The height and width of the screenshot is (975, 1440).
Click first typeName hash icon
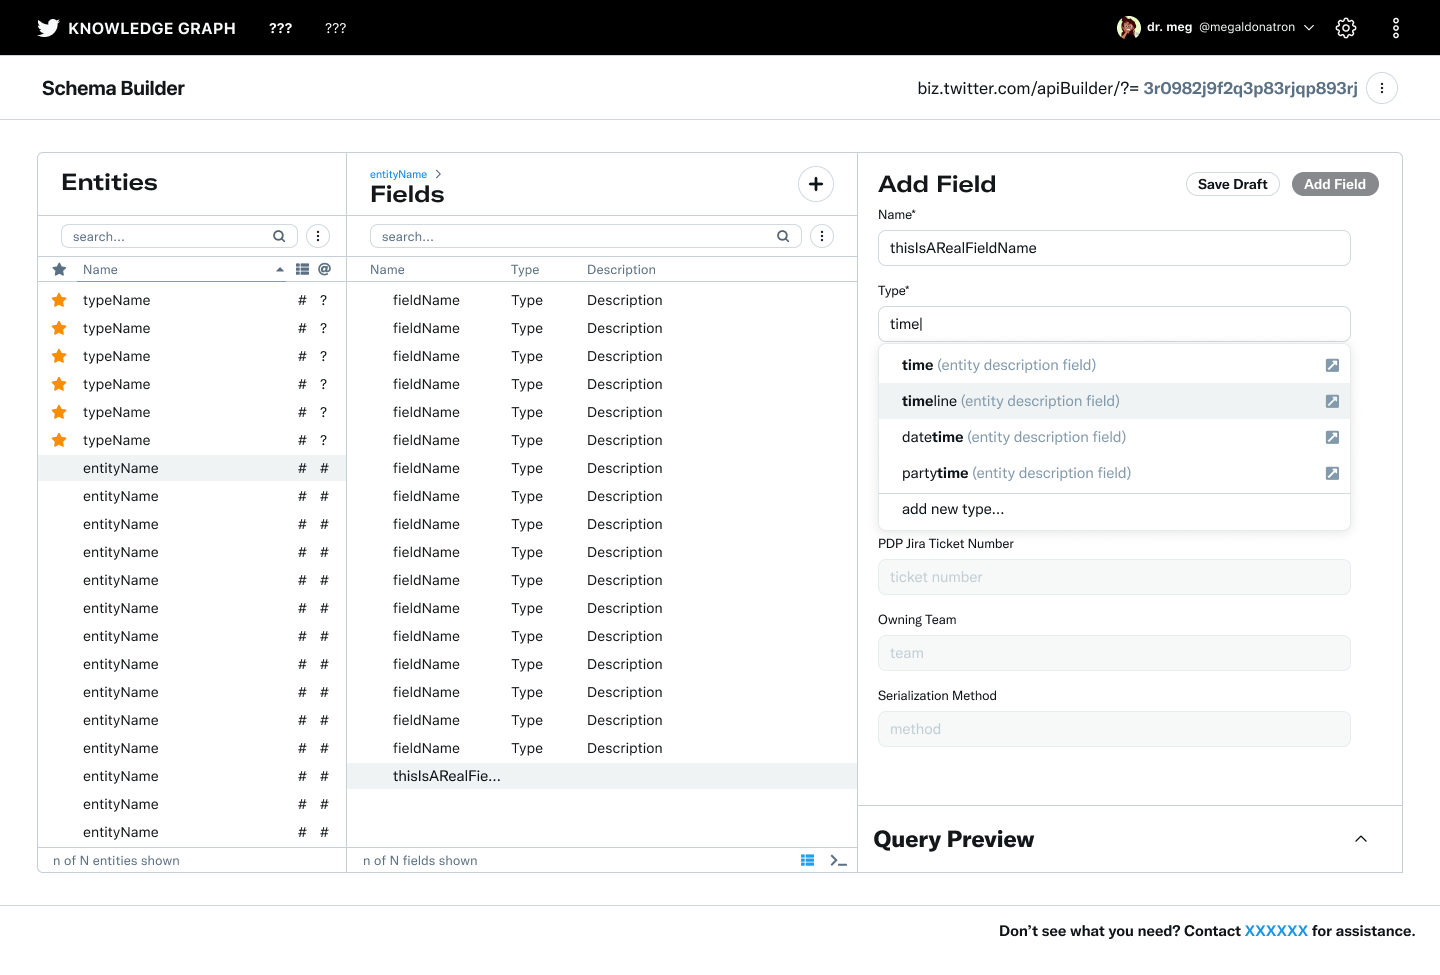point(302,300)
